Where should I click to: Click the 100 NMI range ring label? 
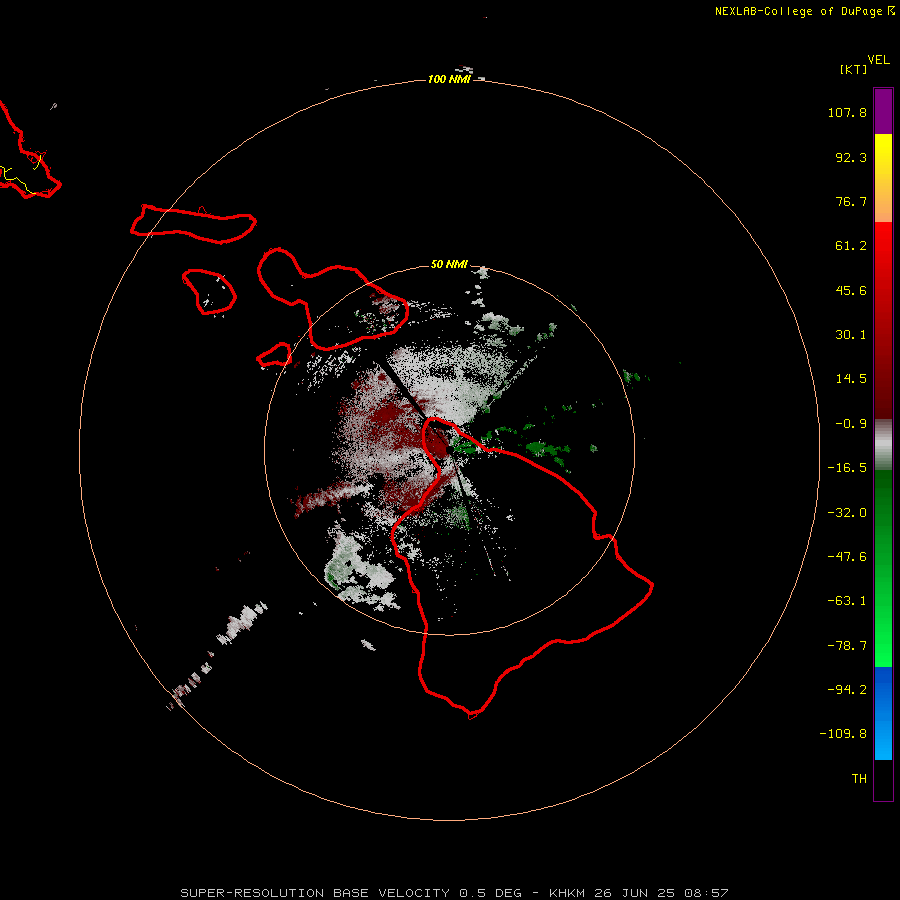point(449,79)
